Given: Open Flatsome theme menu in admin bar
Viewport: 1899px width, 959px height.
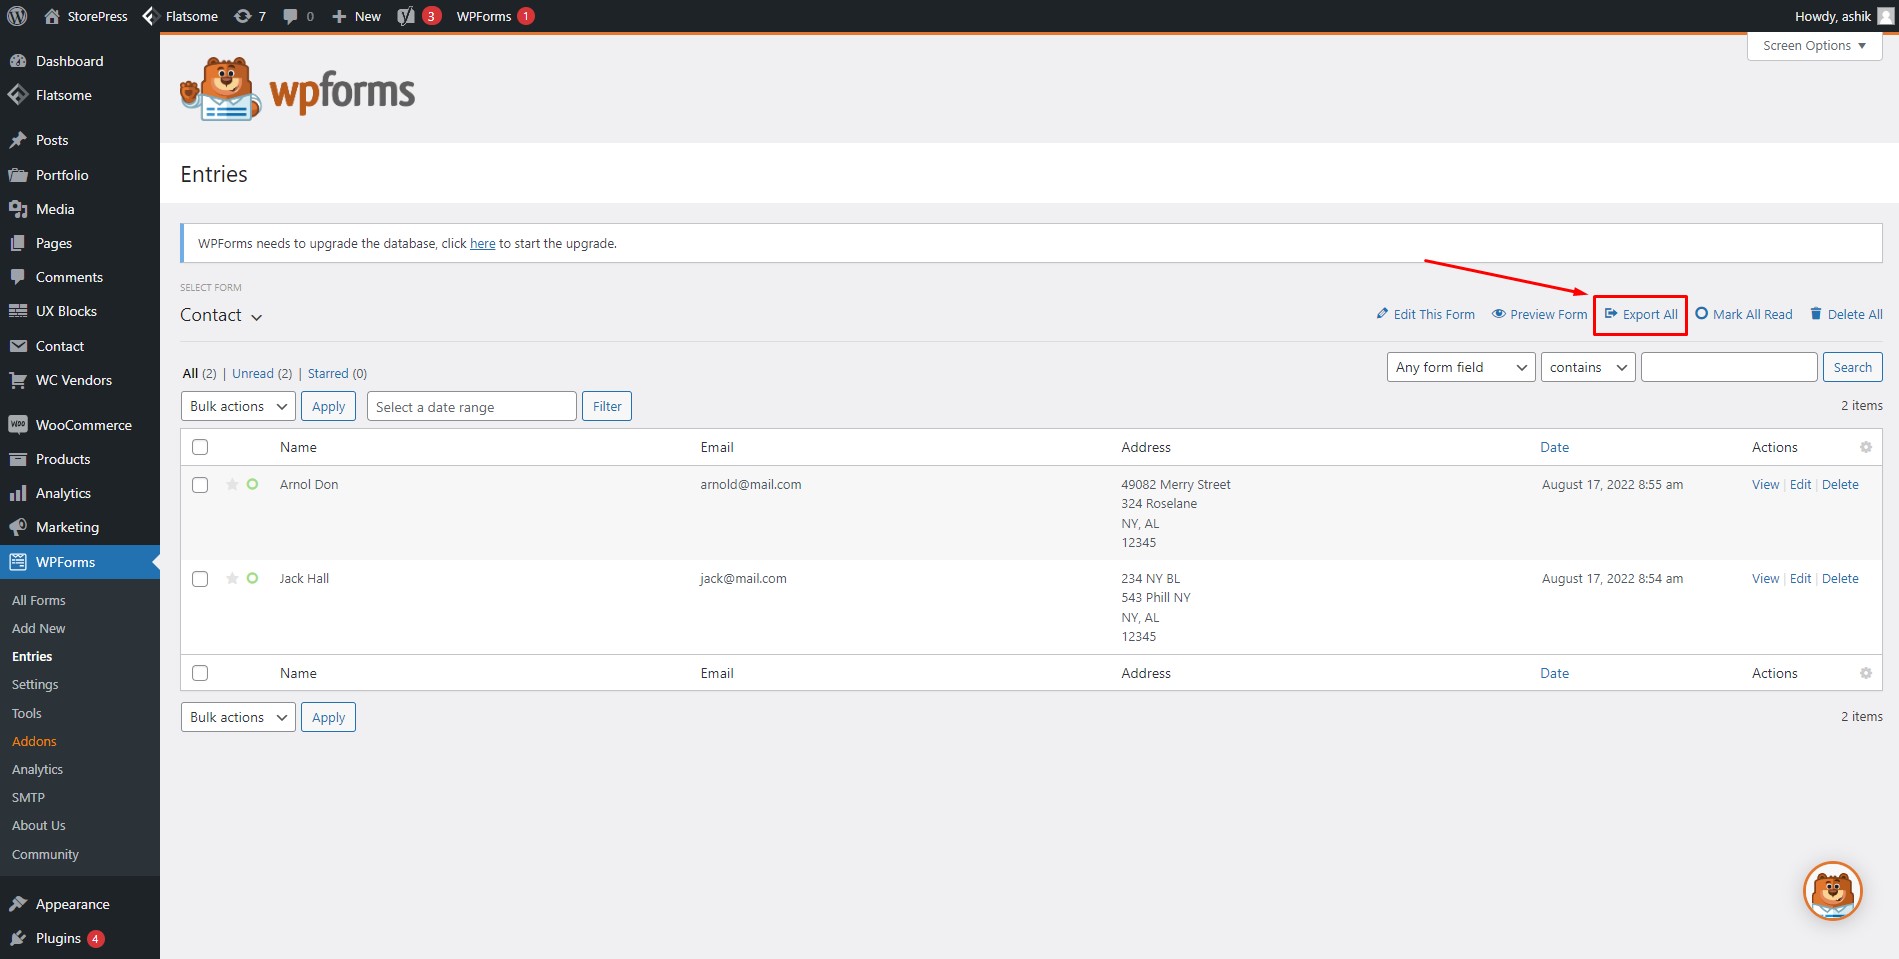Looking at the screenshot, I should 180,16.
